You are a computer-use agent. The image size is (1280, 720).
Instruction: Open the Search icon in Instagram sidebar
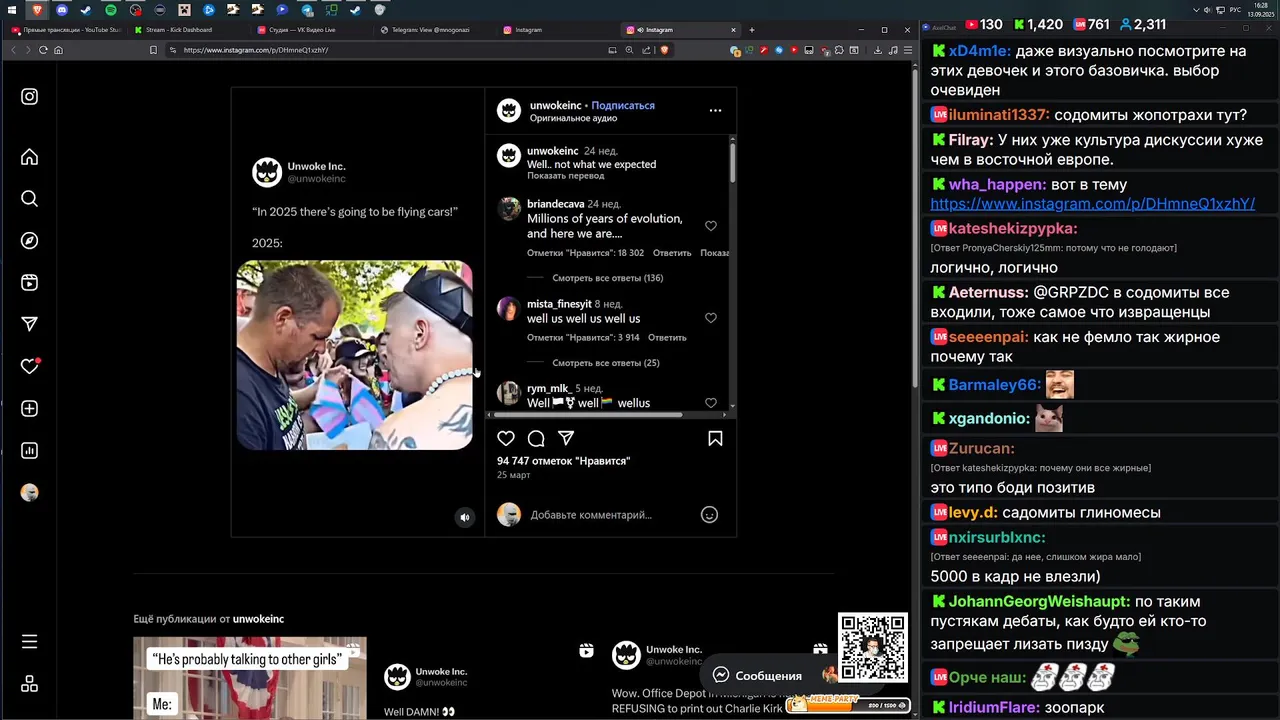(x=29, y=199)
